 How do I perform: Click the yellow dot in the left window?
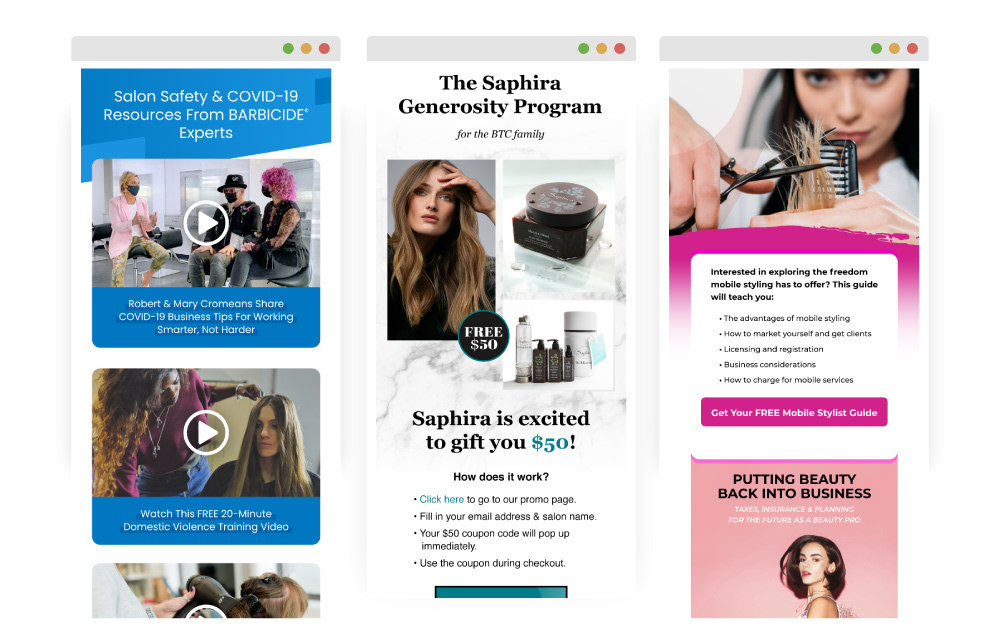[x=306, y=48]
